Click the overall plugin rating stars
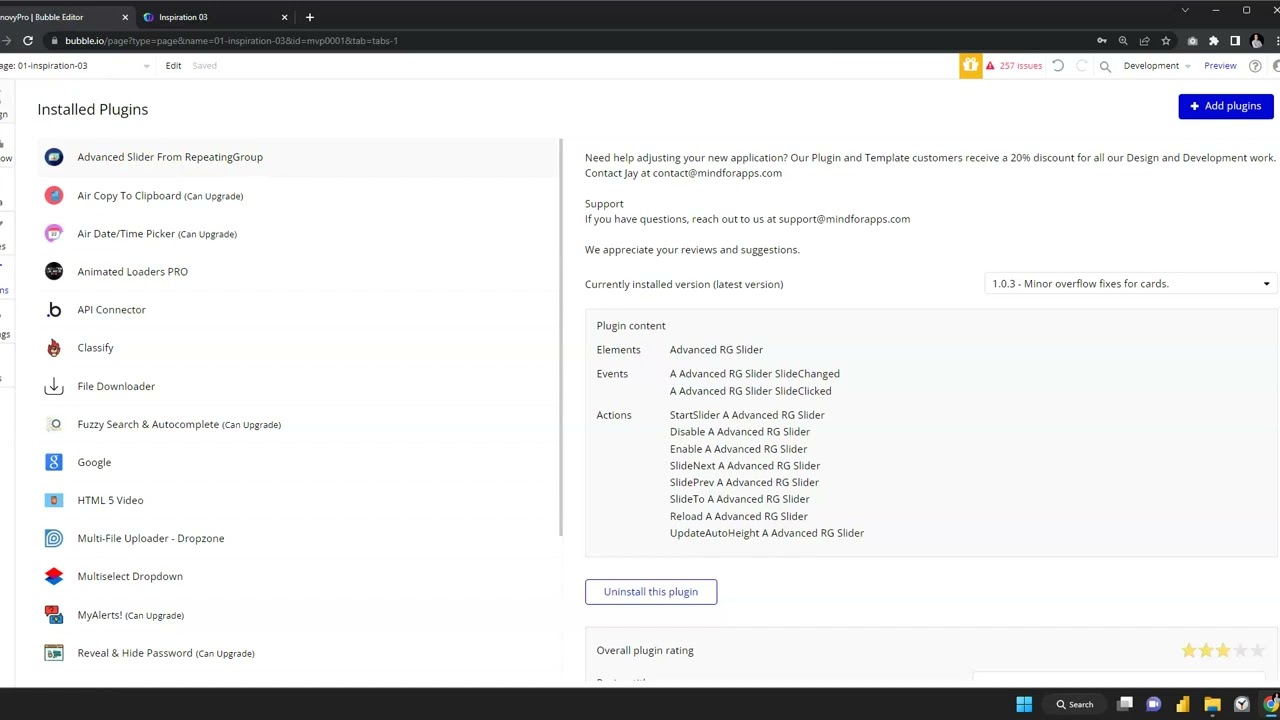 (x=1223, y=651)
